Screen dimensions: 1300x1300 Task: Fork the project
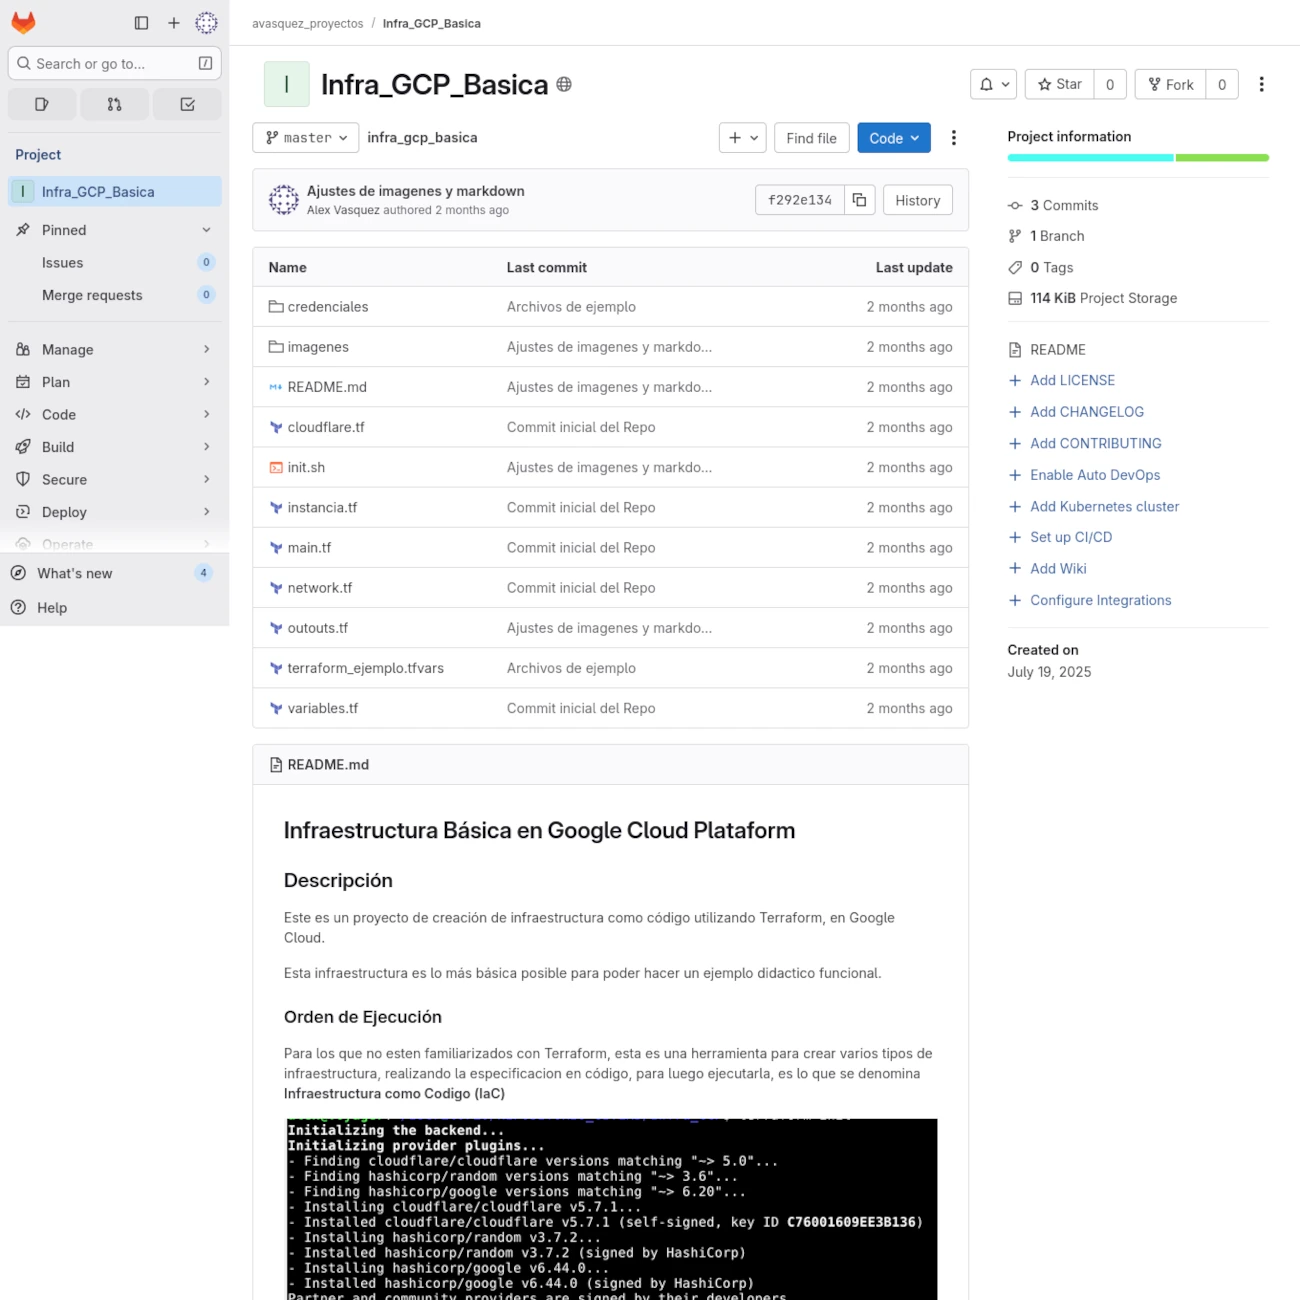[x=1171, y=85]
